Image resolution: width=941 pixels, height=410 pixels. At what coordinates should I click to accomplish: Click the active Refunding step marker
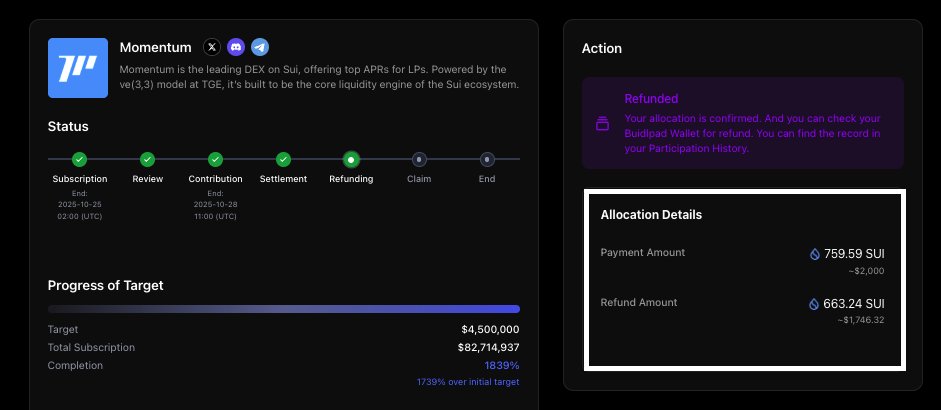[350, 159]
